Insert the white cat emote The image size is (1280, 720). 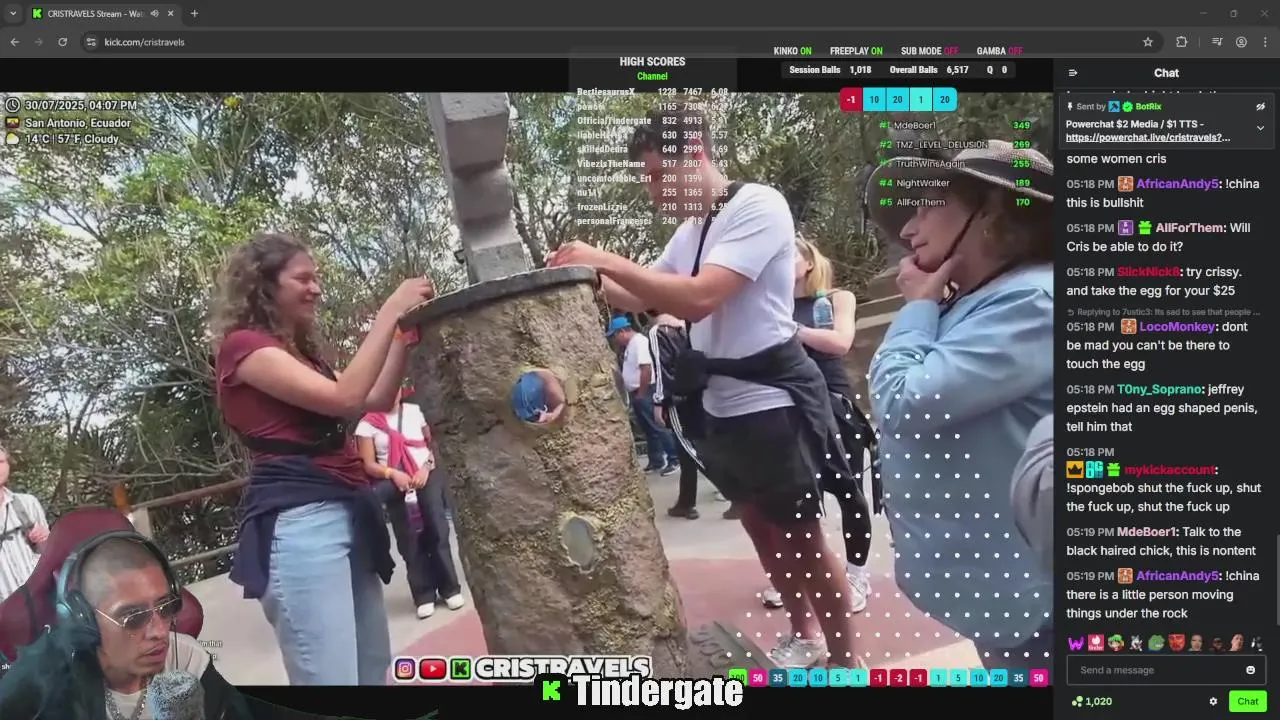click(x=1136, y=643)
